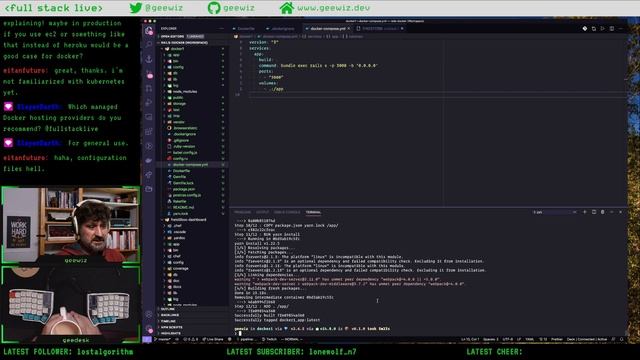Expand the vendor folder

click(192, 122)
